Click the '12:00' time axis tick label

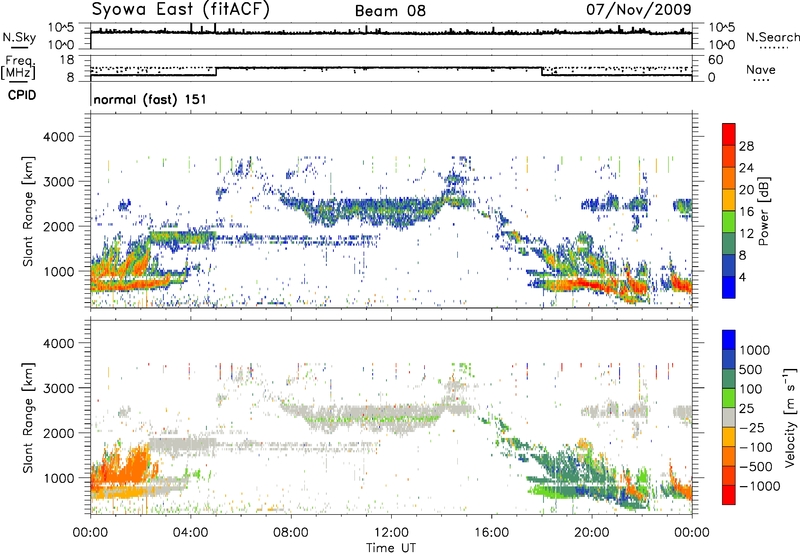point(391,533)
